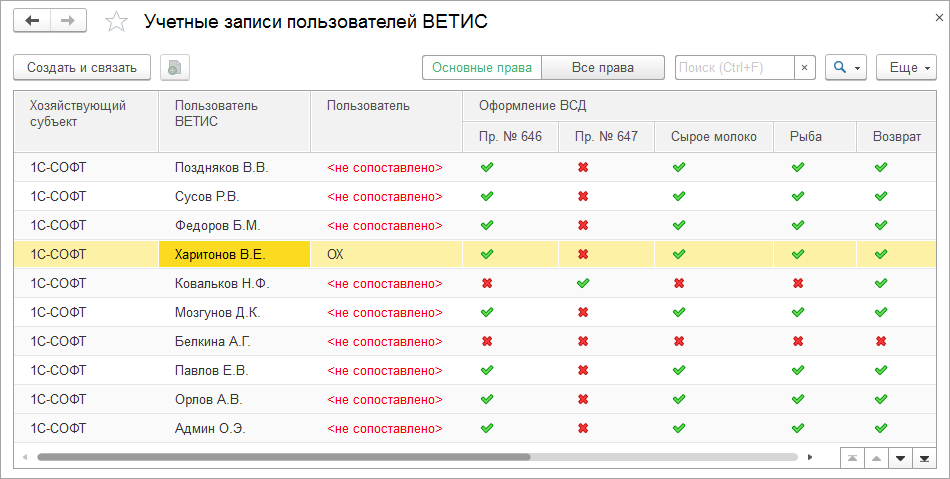Click the unmatched user link for Сусов Р.В.
Screen dimensions: 950x479
tap(384, 197)
